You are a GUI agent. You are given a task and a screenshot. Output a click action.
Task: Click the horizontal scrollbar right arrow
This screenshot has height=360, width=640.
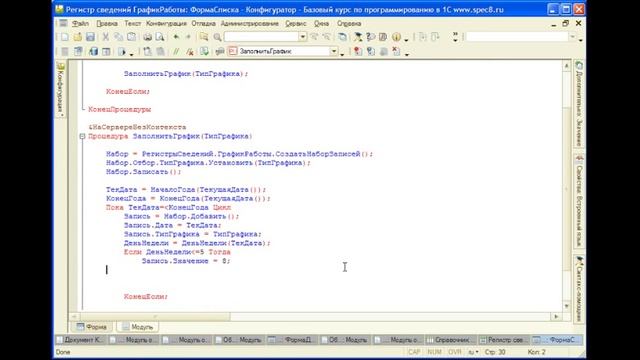coord(556,316)
